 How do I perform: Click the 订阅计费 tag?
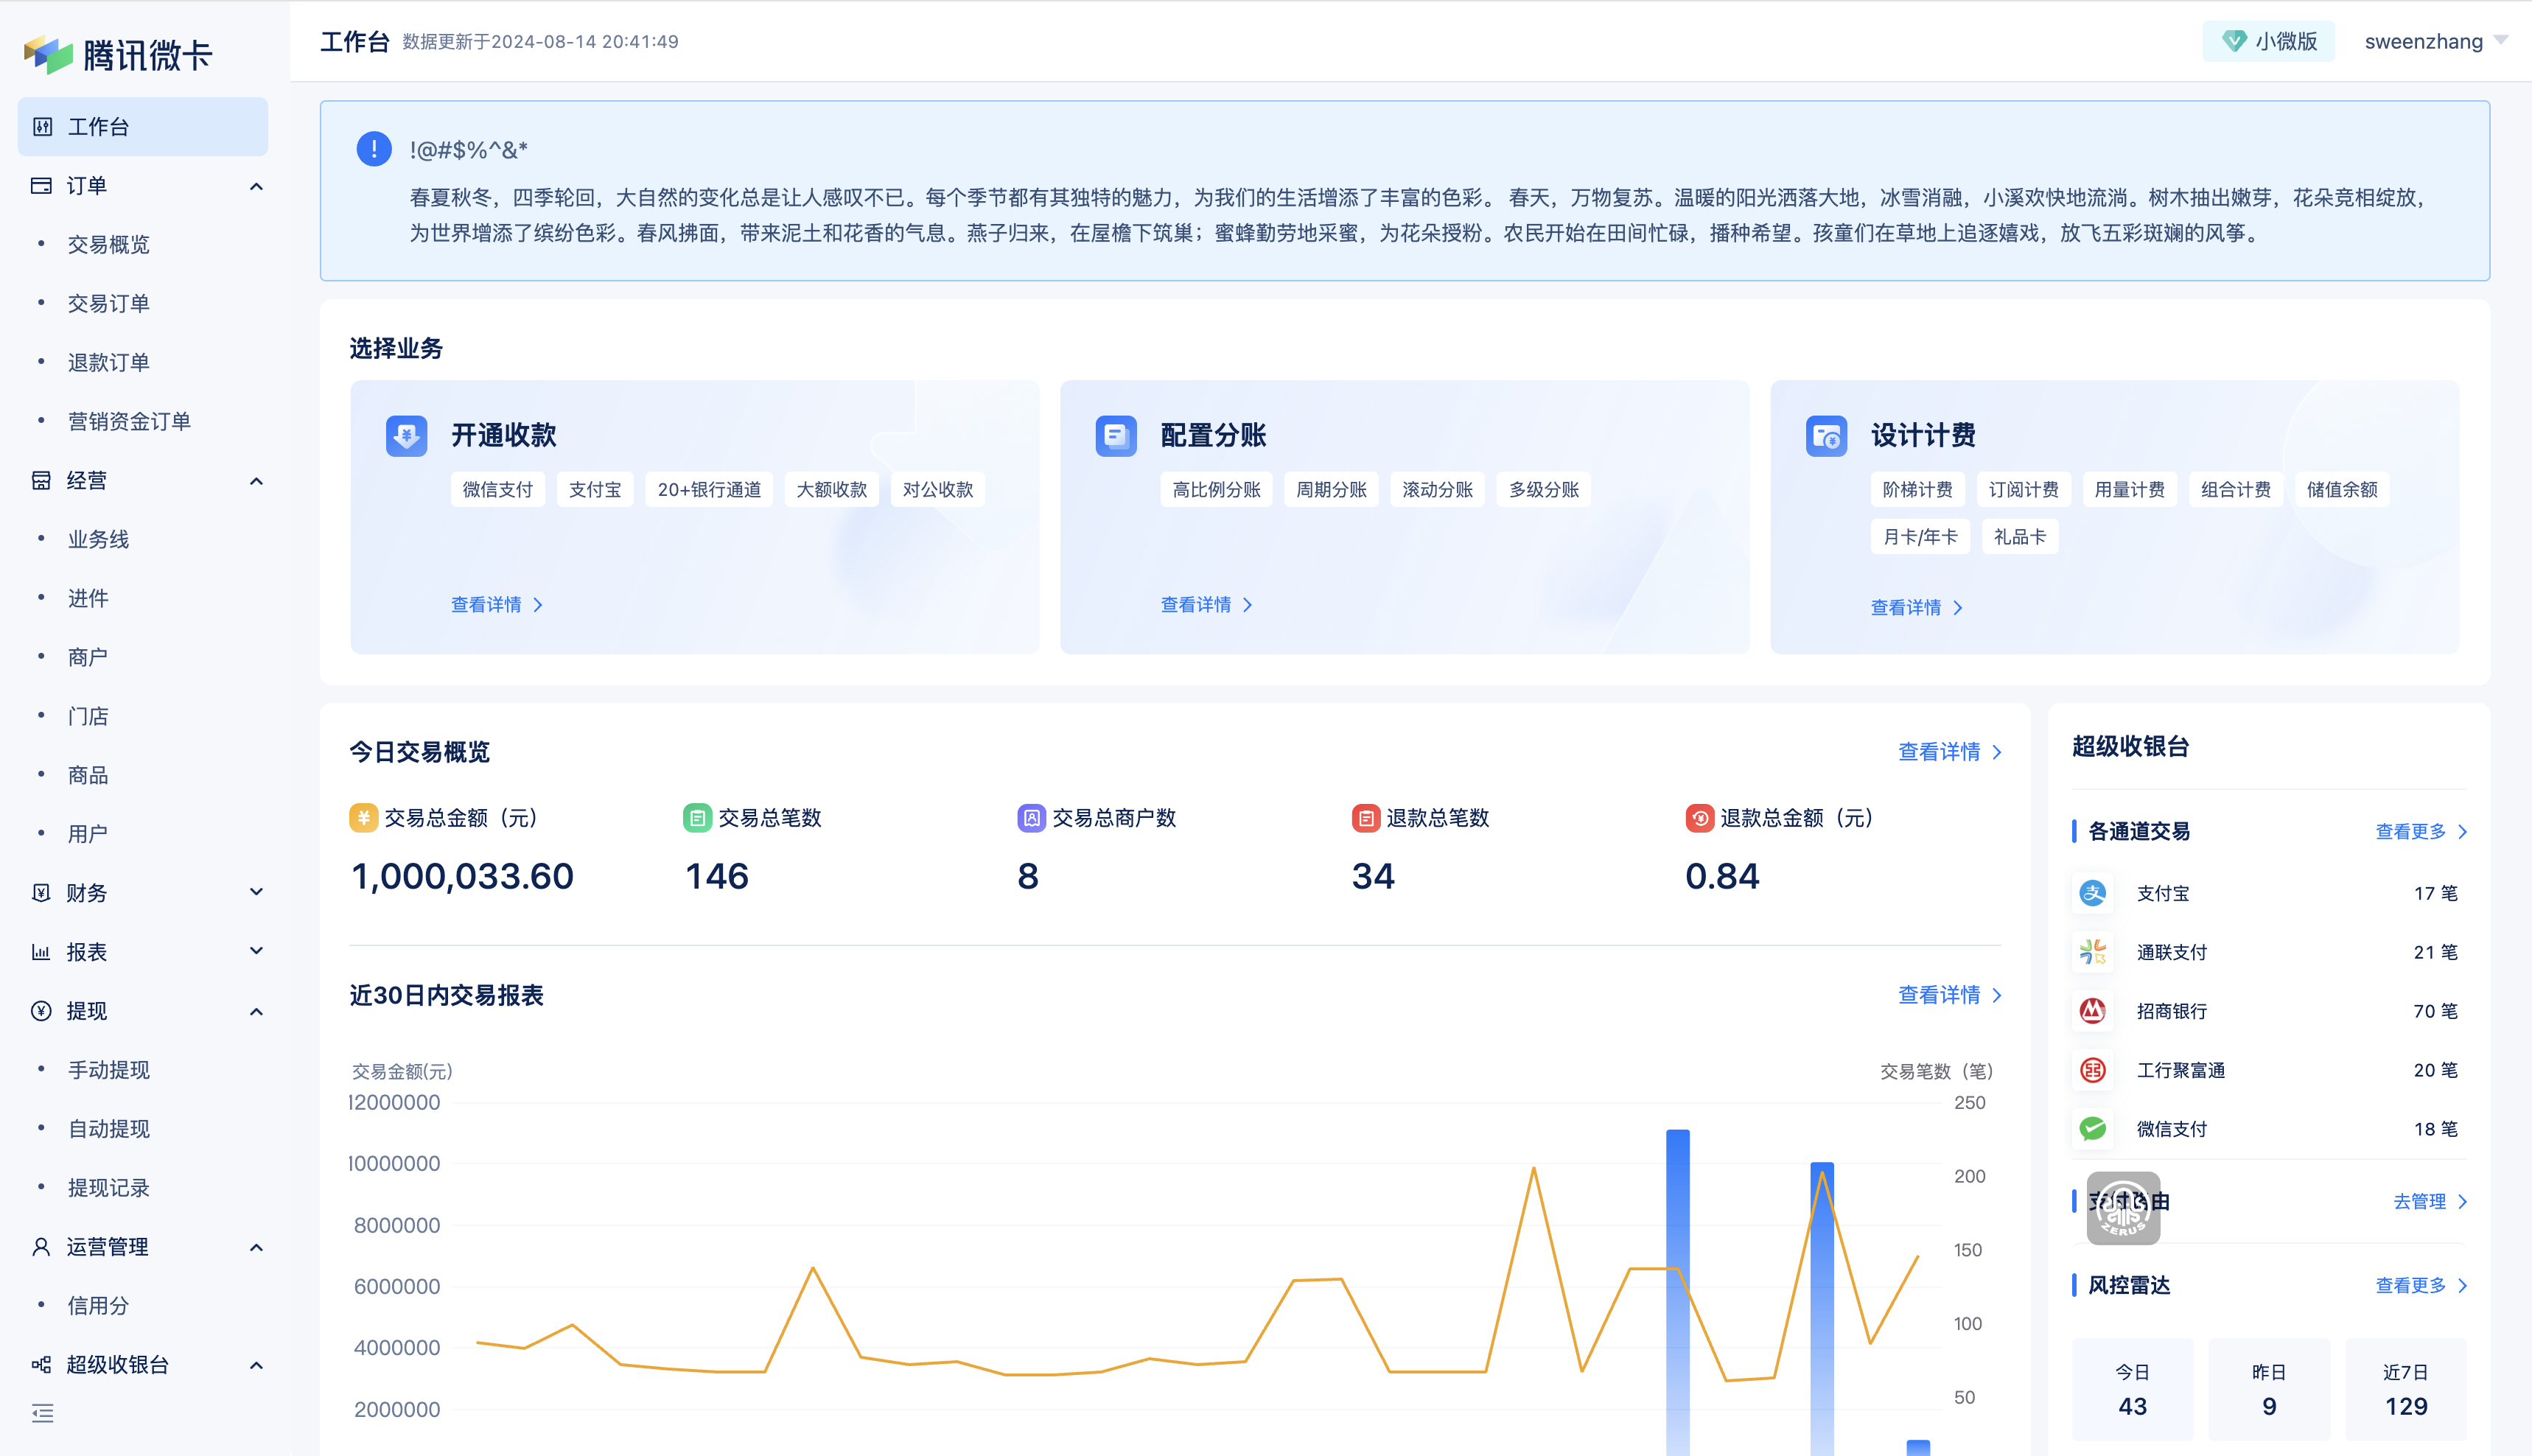coord(2023,490)
